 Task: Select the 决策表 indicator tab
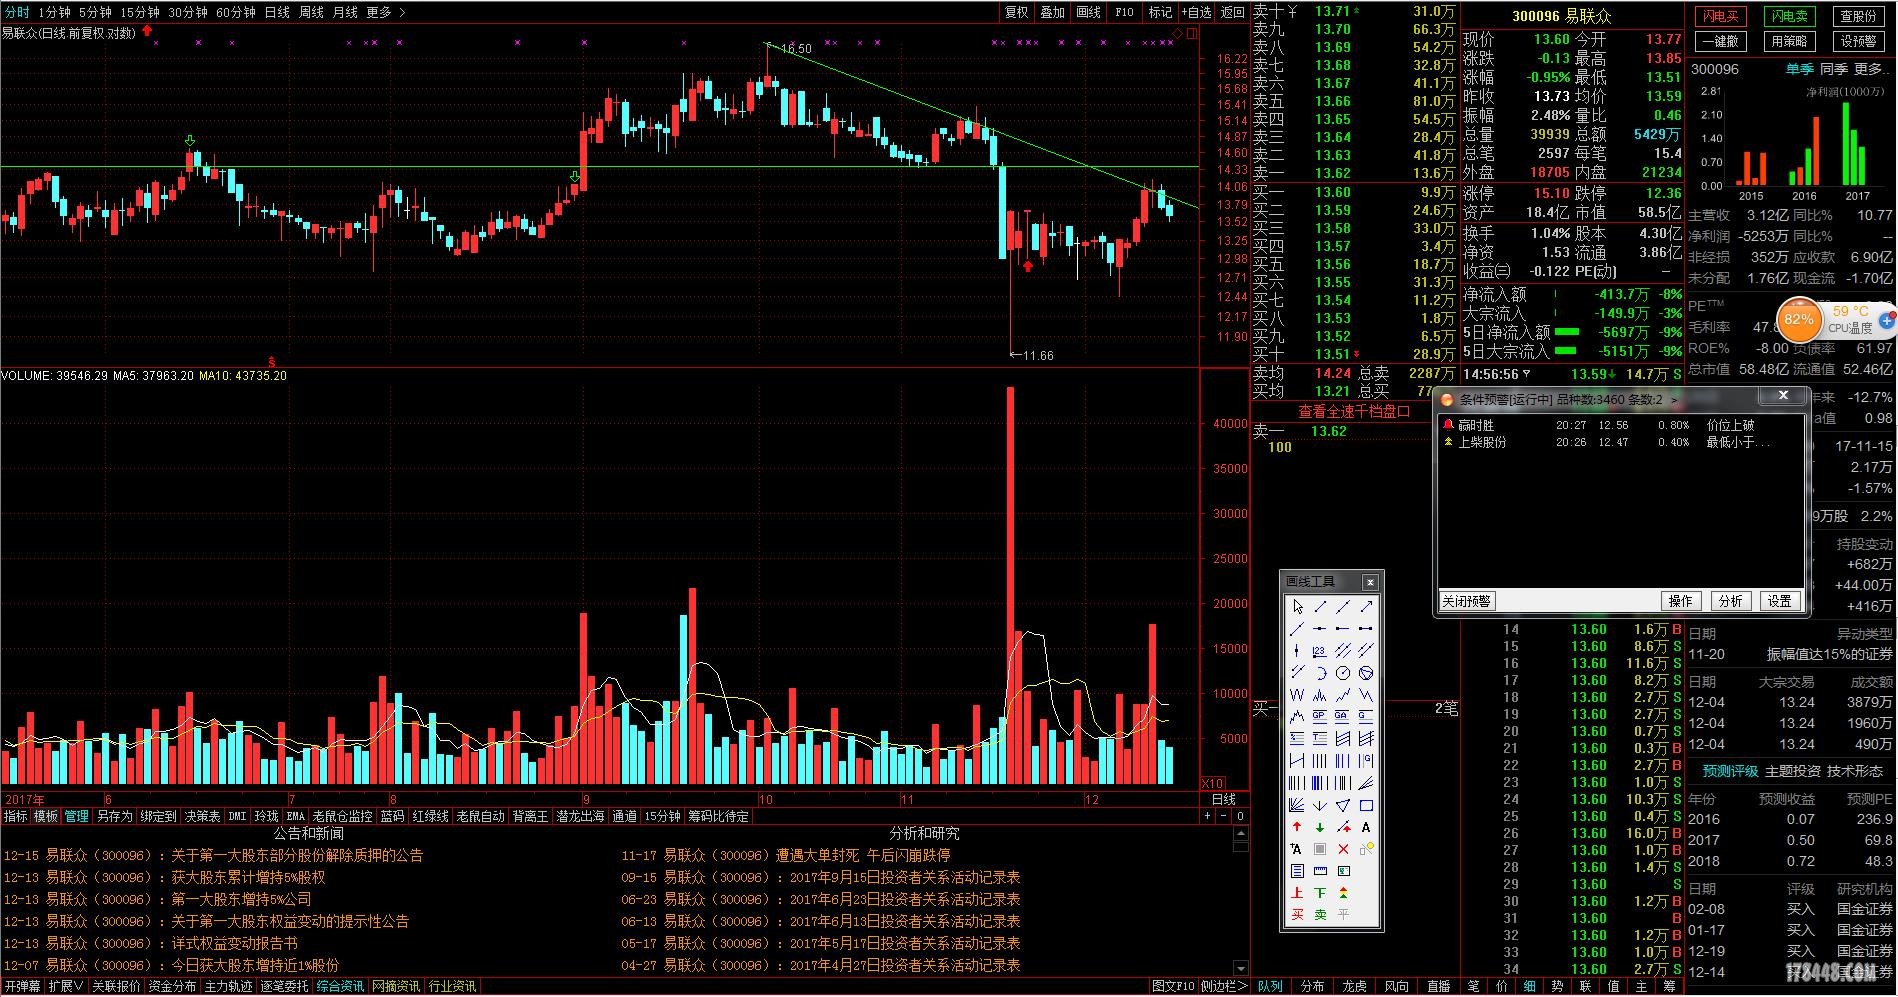(202, 816)
